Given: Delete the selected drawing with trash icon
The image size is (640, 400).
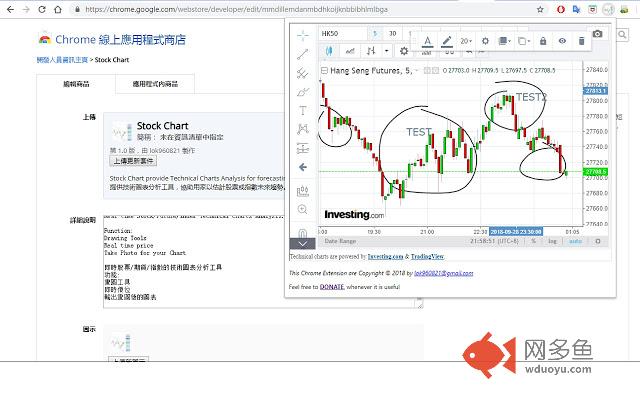Looking at the screenshot, I should [581, 41].
